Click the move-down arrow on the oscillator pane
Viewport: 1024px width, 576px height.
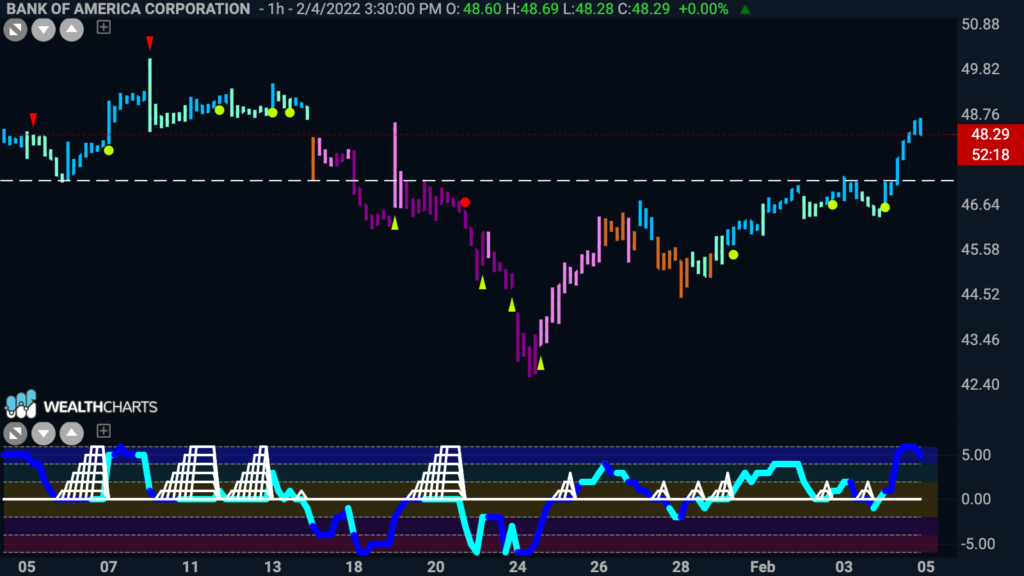[43, 433]
